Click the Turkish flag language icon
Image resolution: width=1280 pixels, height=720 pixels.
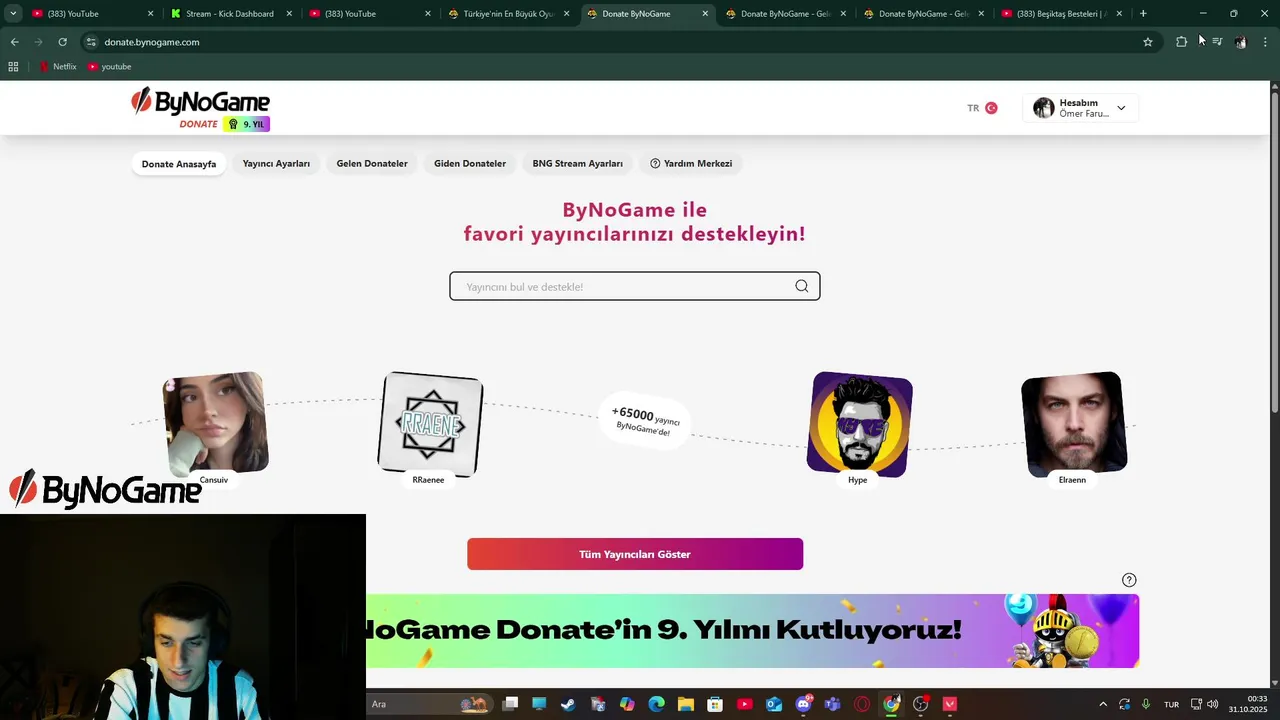coord(991,108)
